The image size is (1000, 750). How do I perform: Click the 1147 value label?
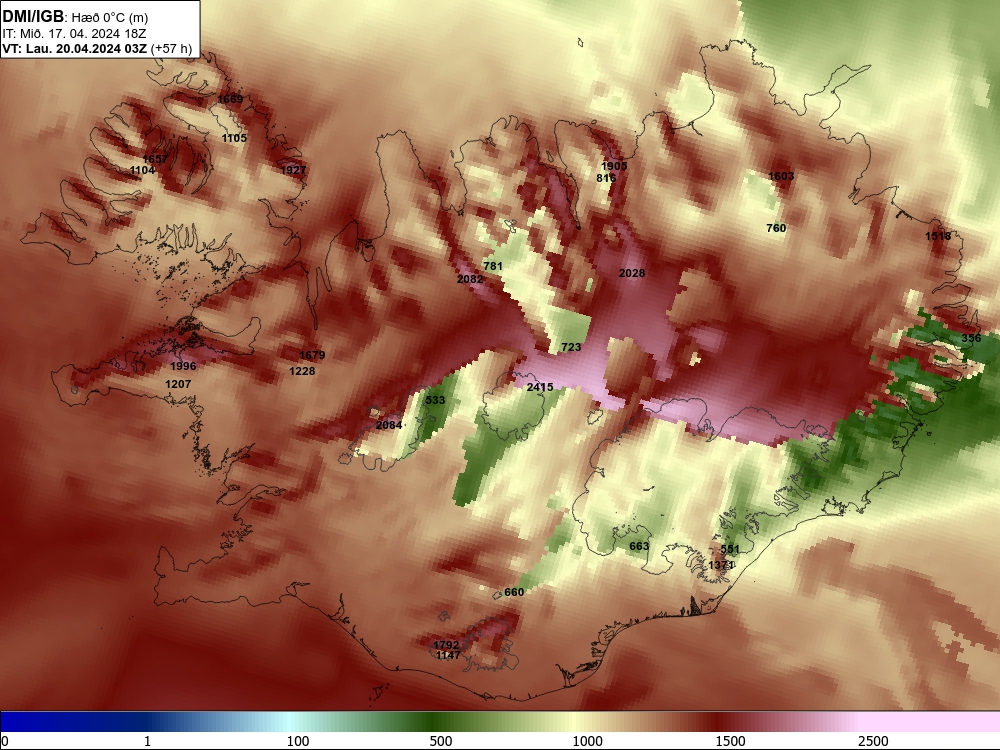pos(448,655)
